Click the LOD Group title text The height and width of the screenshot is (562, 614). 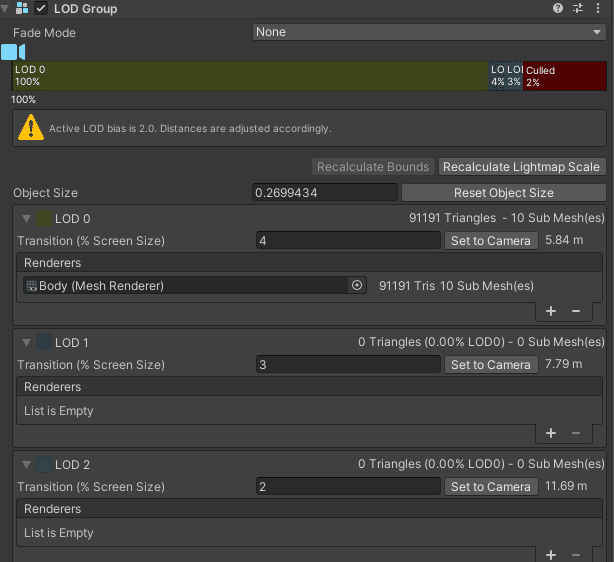click(85, 9)
